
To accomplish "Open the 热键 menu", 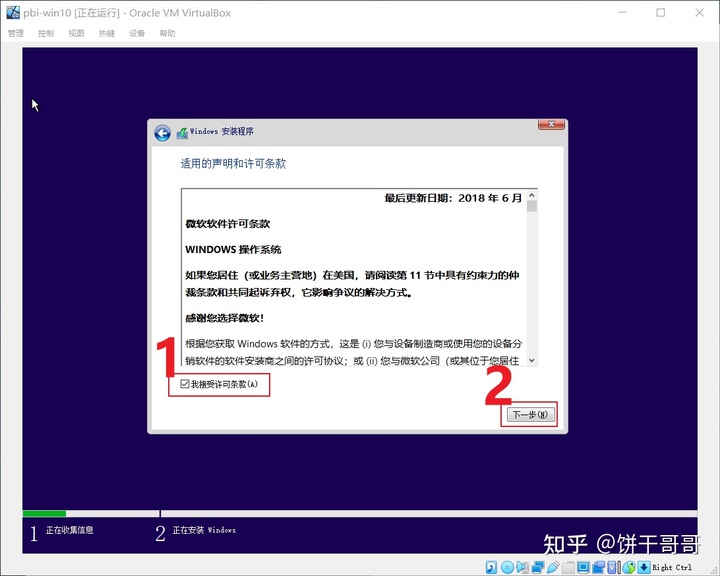I will click(107, 33).
